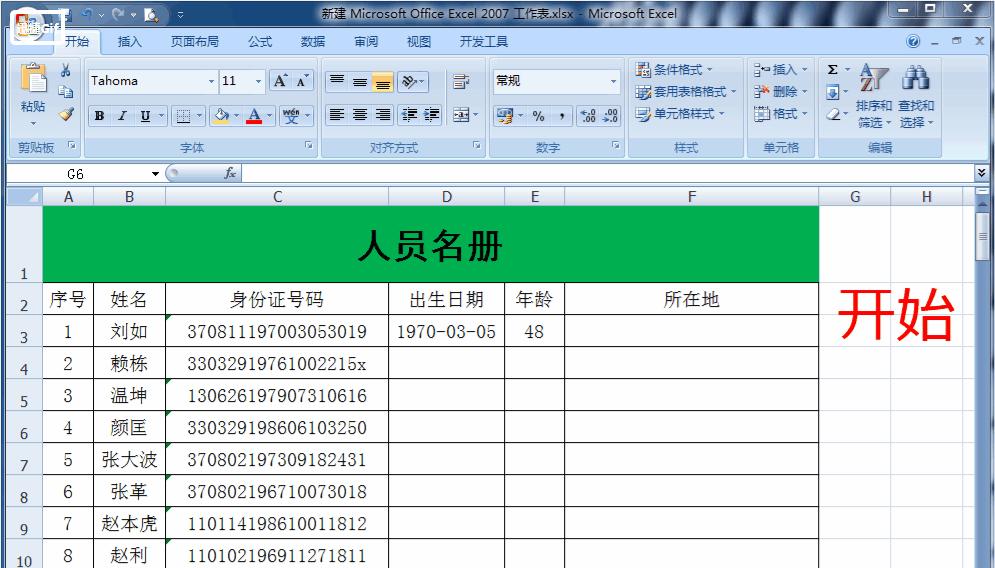The image size is (995, 568).
Task: Click the Paste clipboard icon
Action: click(33, 79)
